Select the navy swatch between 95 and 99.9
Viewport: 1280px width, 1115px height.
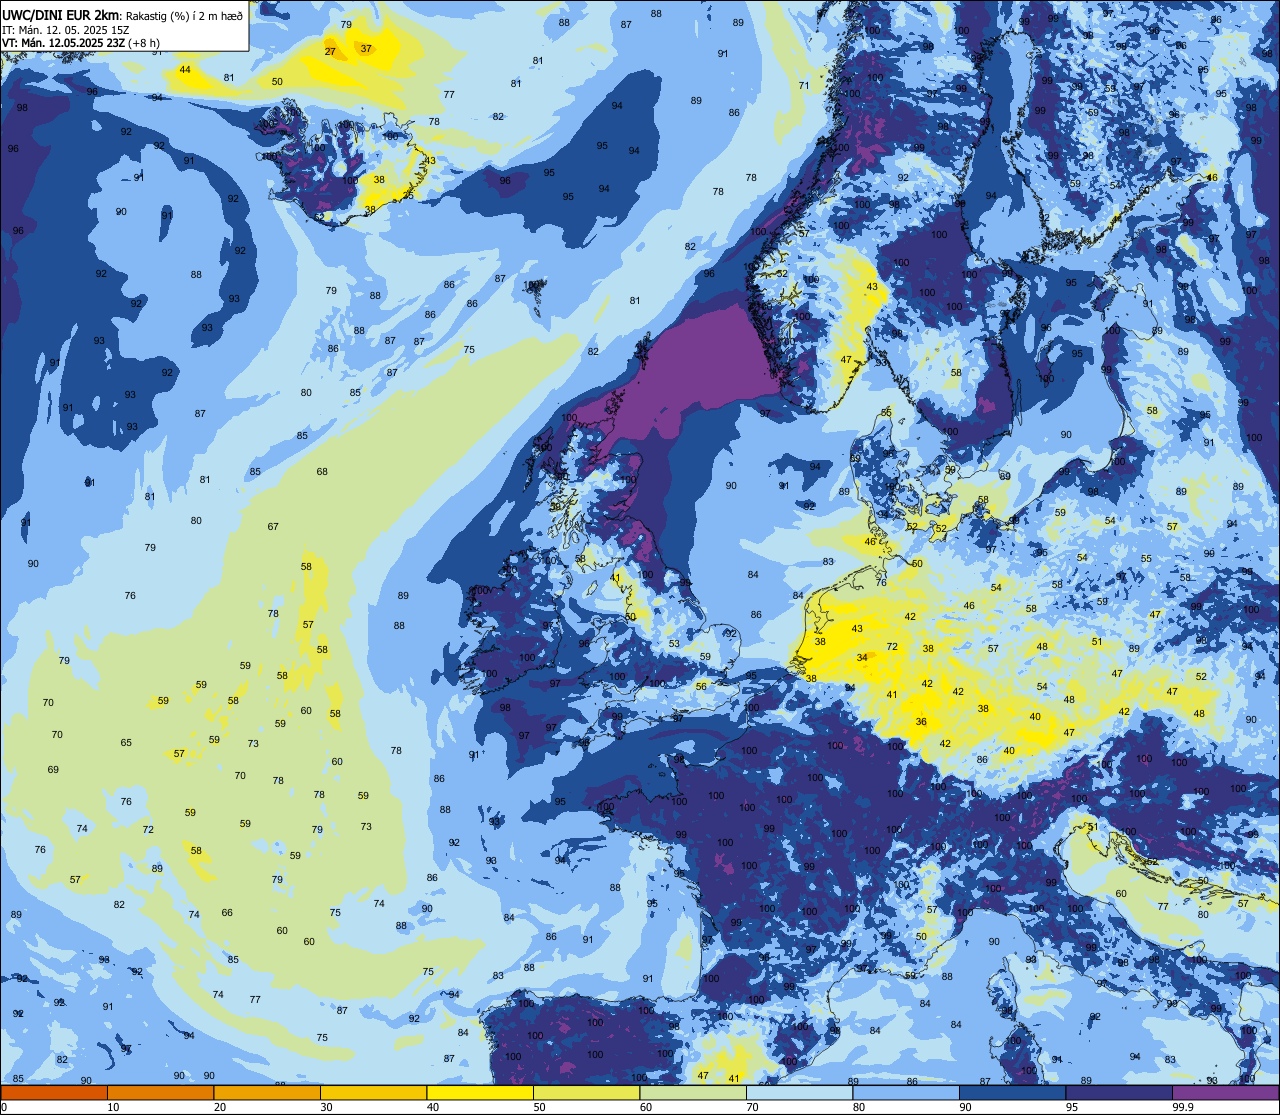(1119, 1092)
